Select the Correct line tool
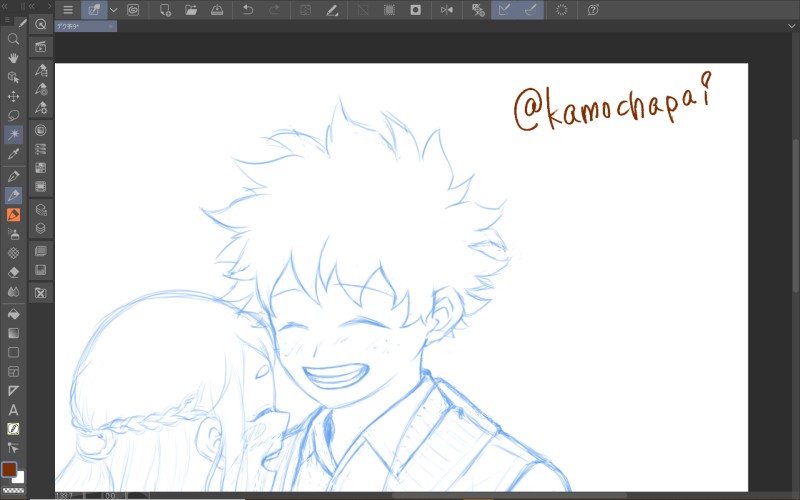 pos(13,448)
